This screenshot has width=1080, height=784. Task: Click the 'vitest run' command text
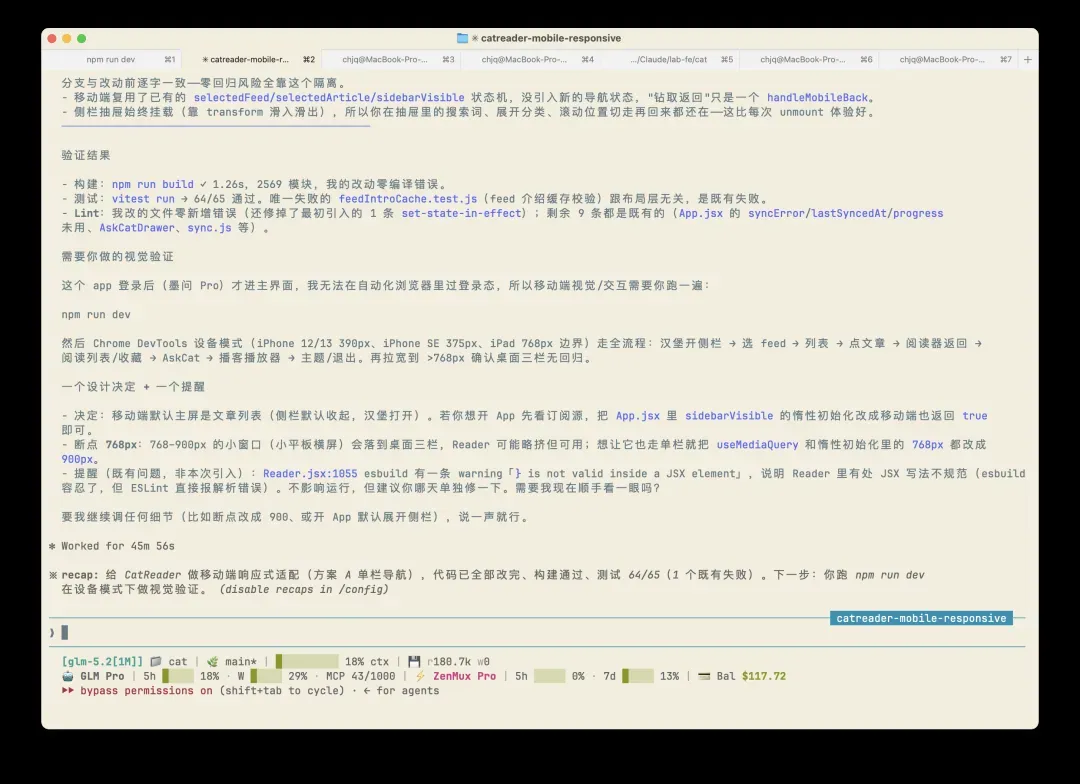143,199
